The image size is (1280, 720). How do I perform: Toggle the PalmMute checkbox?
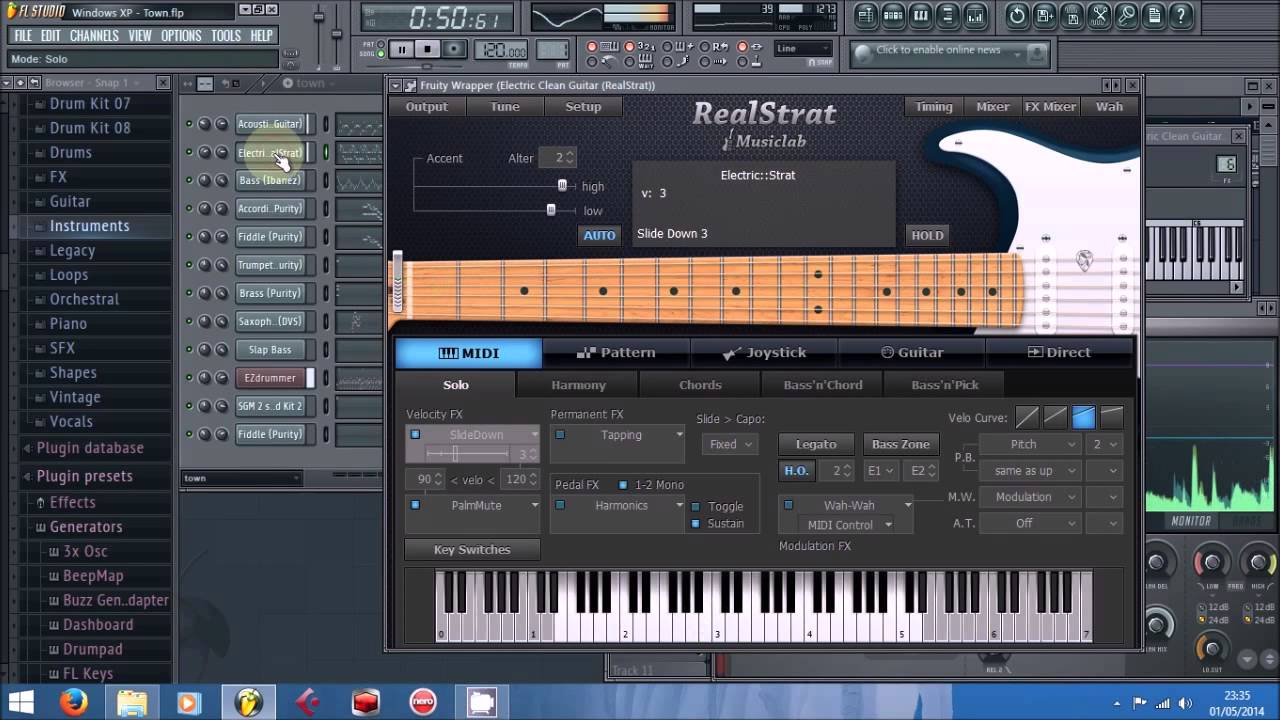point(415,505)
